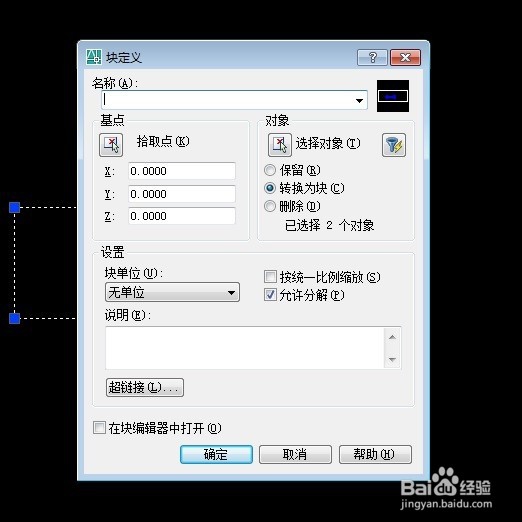The image size is (522, 522).
Task: Select the 保留(R) radio button
Action: pyautogui.click(x=270, y=170)
